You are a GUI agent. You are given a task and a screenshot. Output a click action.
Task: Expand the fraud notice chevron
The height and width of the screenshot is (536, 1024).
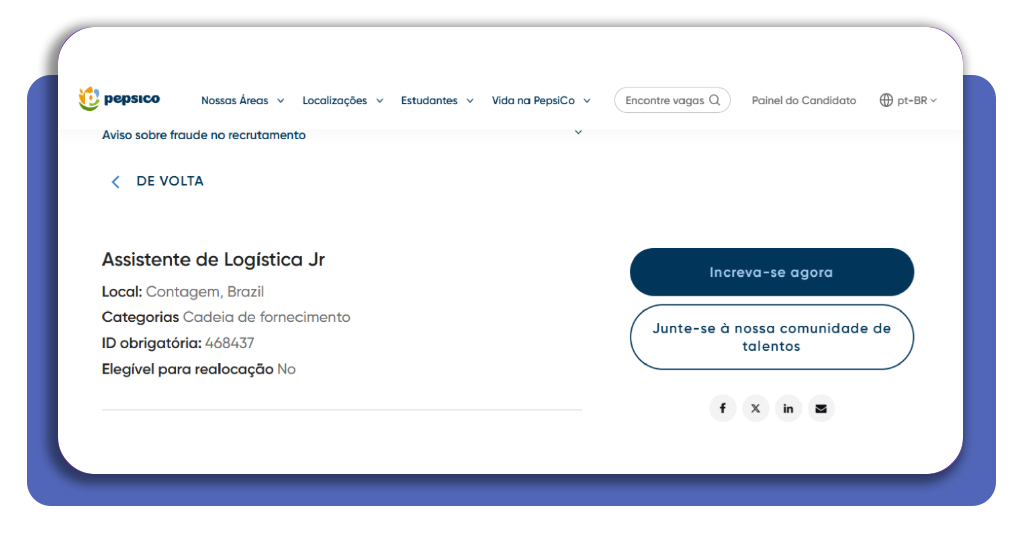point(578,133)
